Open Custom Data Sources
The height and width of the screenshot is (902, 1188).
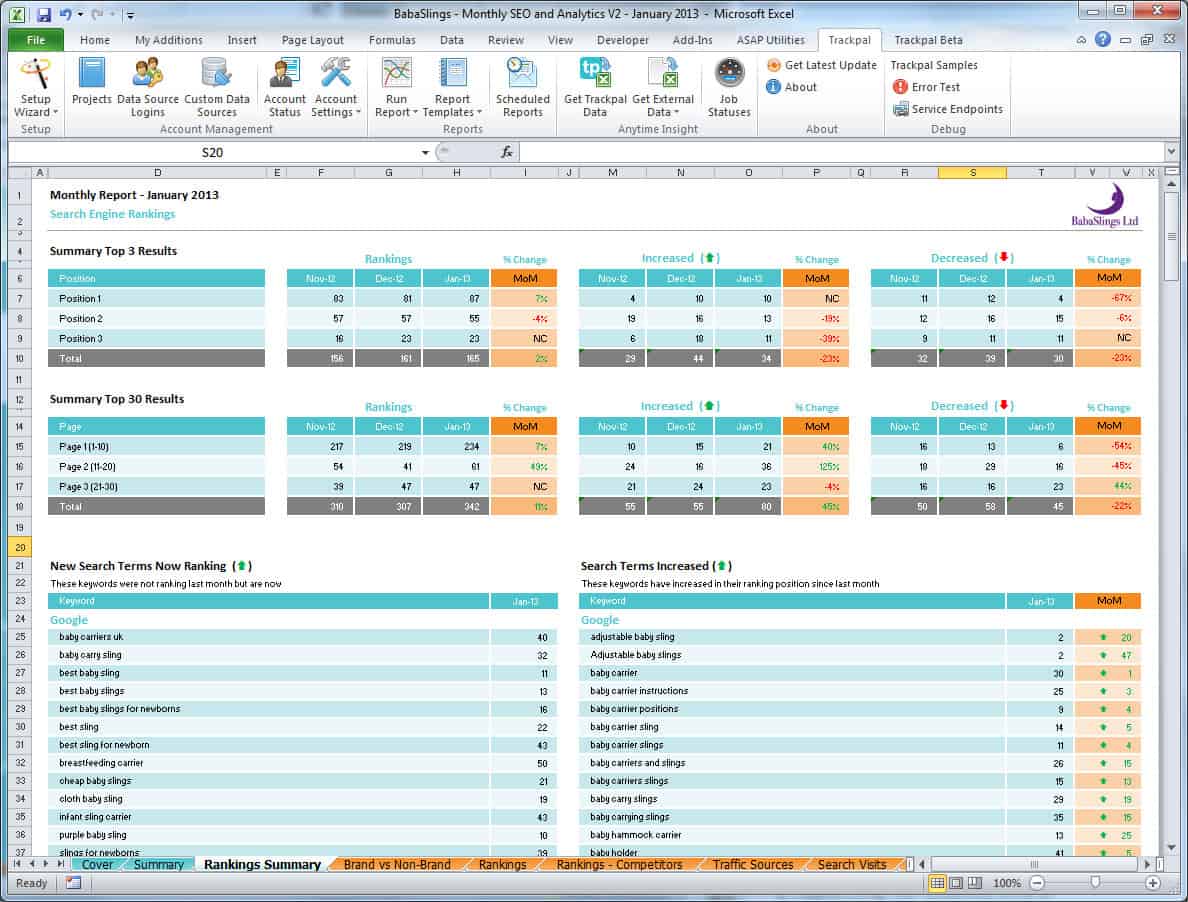(217, 88)
